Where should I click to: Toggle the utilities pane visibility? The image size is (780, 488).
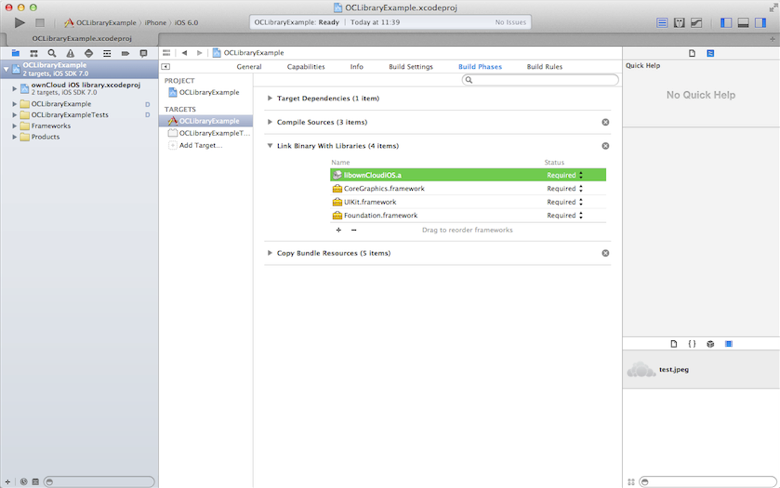coord(762,22)
